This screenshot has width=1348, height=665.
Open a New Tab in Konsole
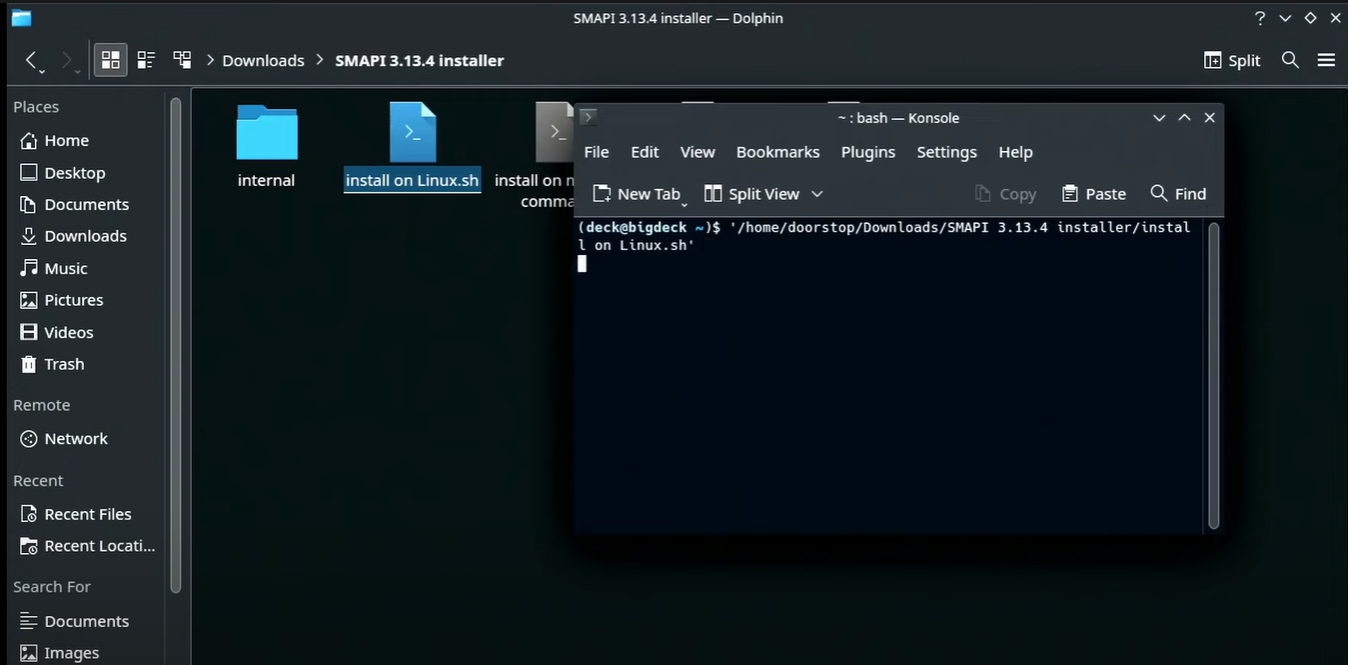click(x=636, y=194)
